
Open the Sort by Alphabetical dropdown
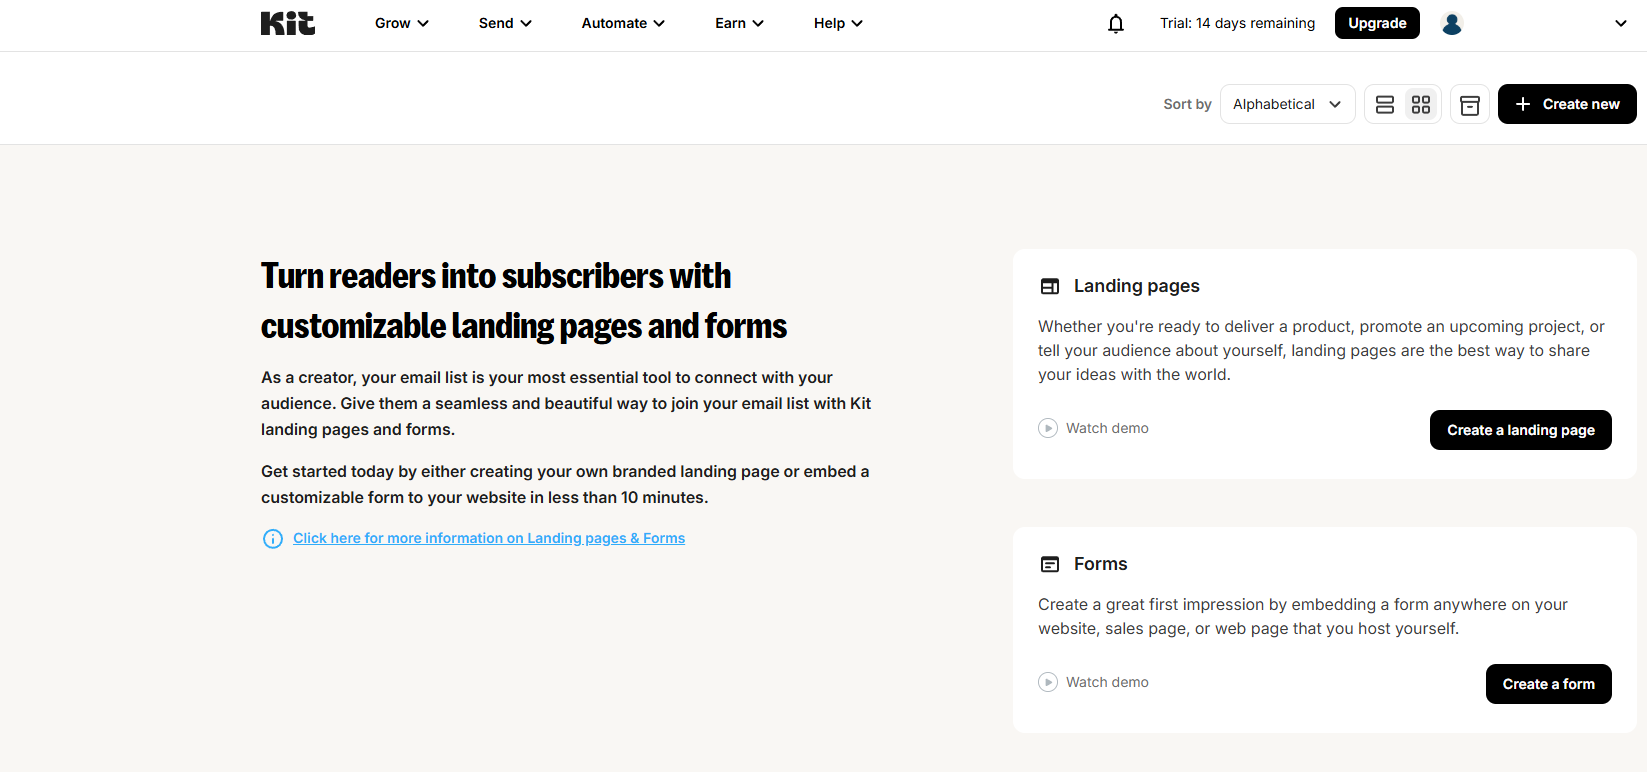(1288, 104)
